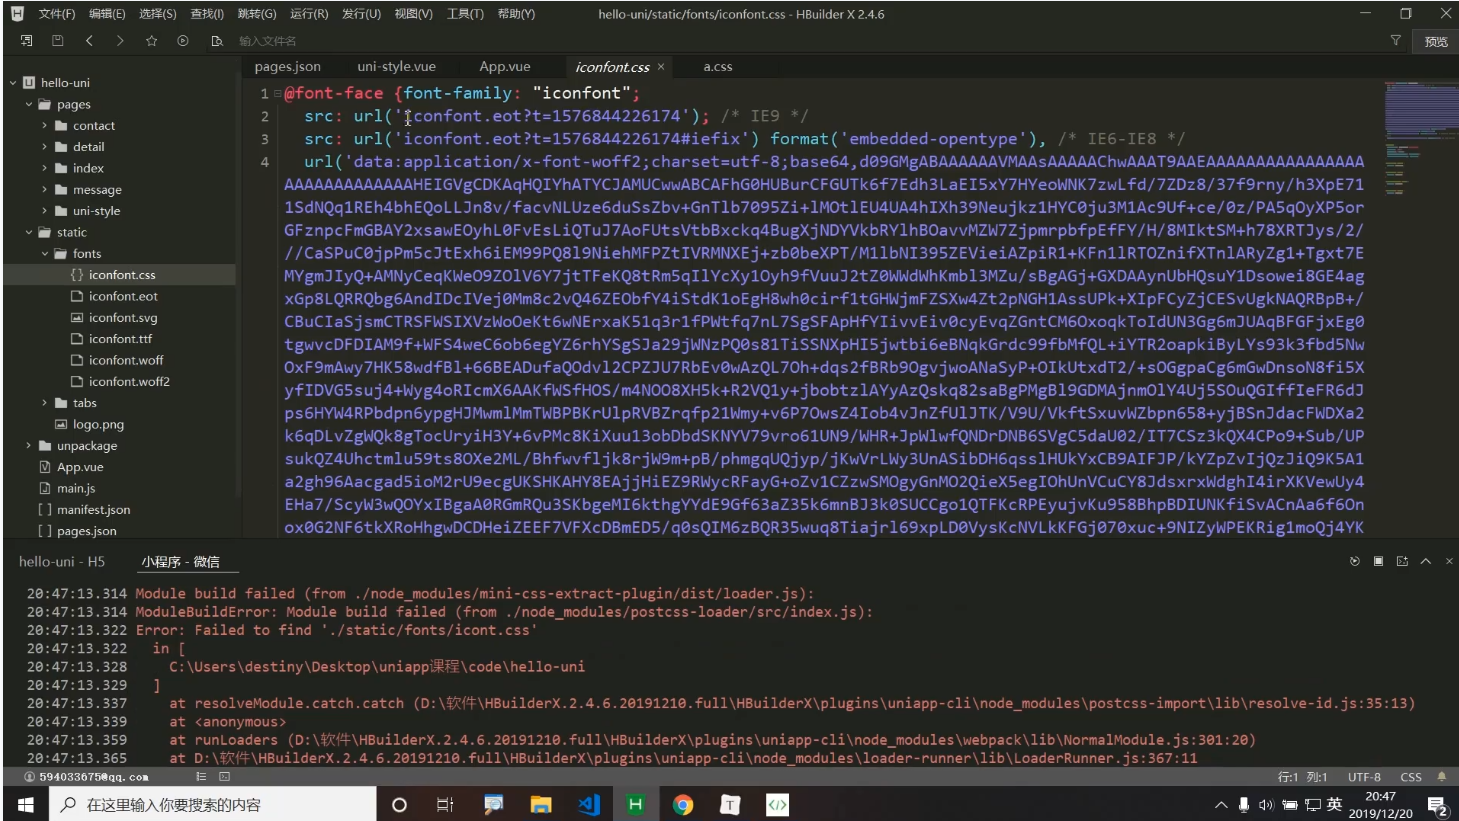This screenshot has height=821, width=1459.
Task: Select iconfont.css in the file tree
Action: pos(120,275)
